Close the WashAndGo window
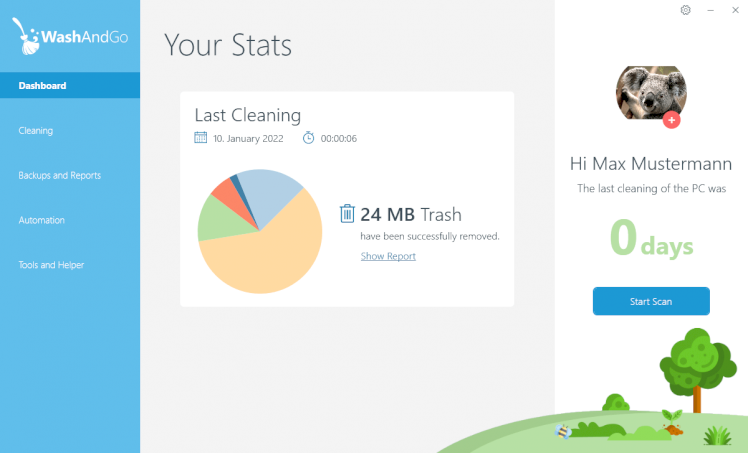 pyautogui.click(x=736, y=10)
